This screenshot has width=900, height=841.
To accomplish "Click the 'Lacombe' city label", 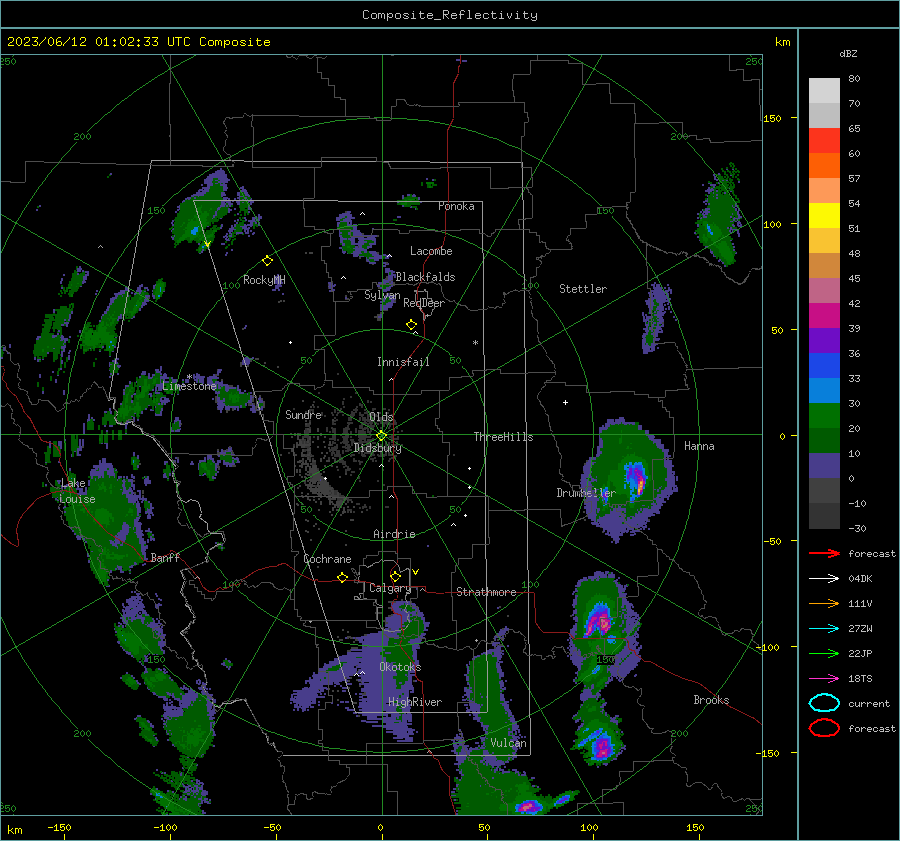I will click(431, 251).
